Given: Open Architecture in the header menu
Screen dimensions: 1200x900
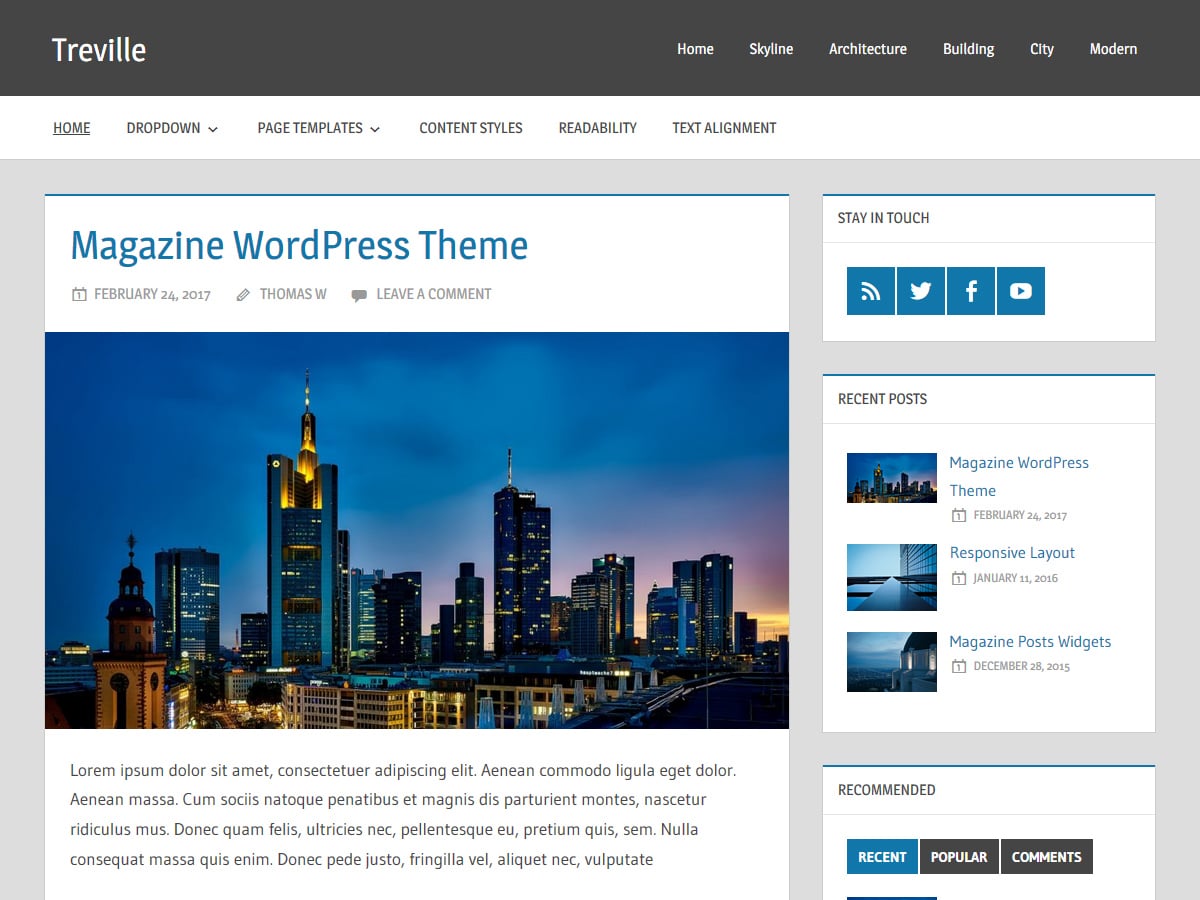Looking at the screenshot, I should (868, 48).
